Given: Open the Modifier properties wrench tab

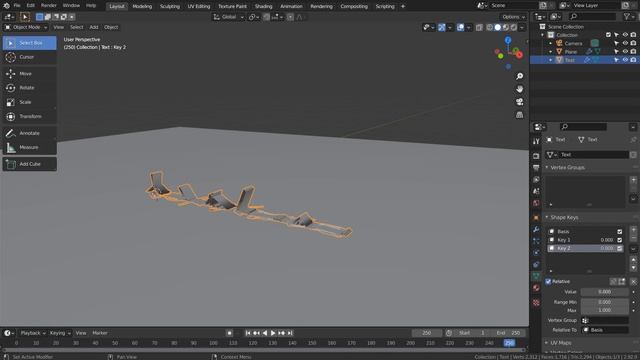Looking at the screenshot, I should (x=536, y=229).
